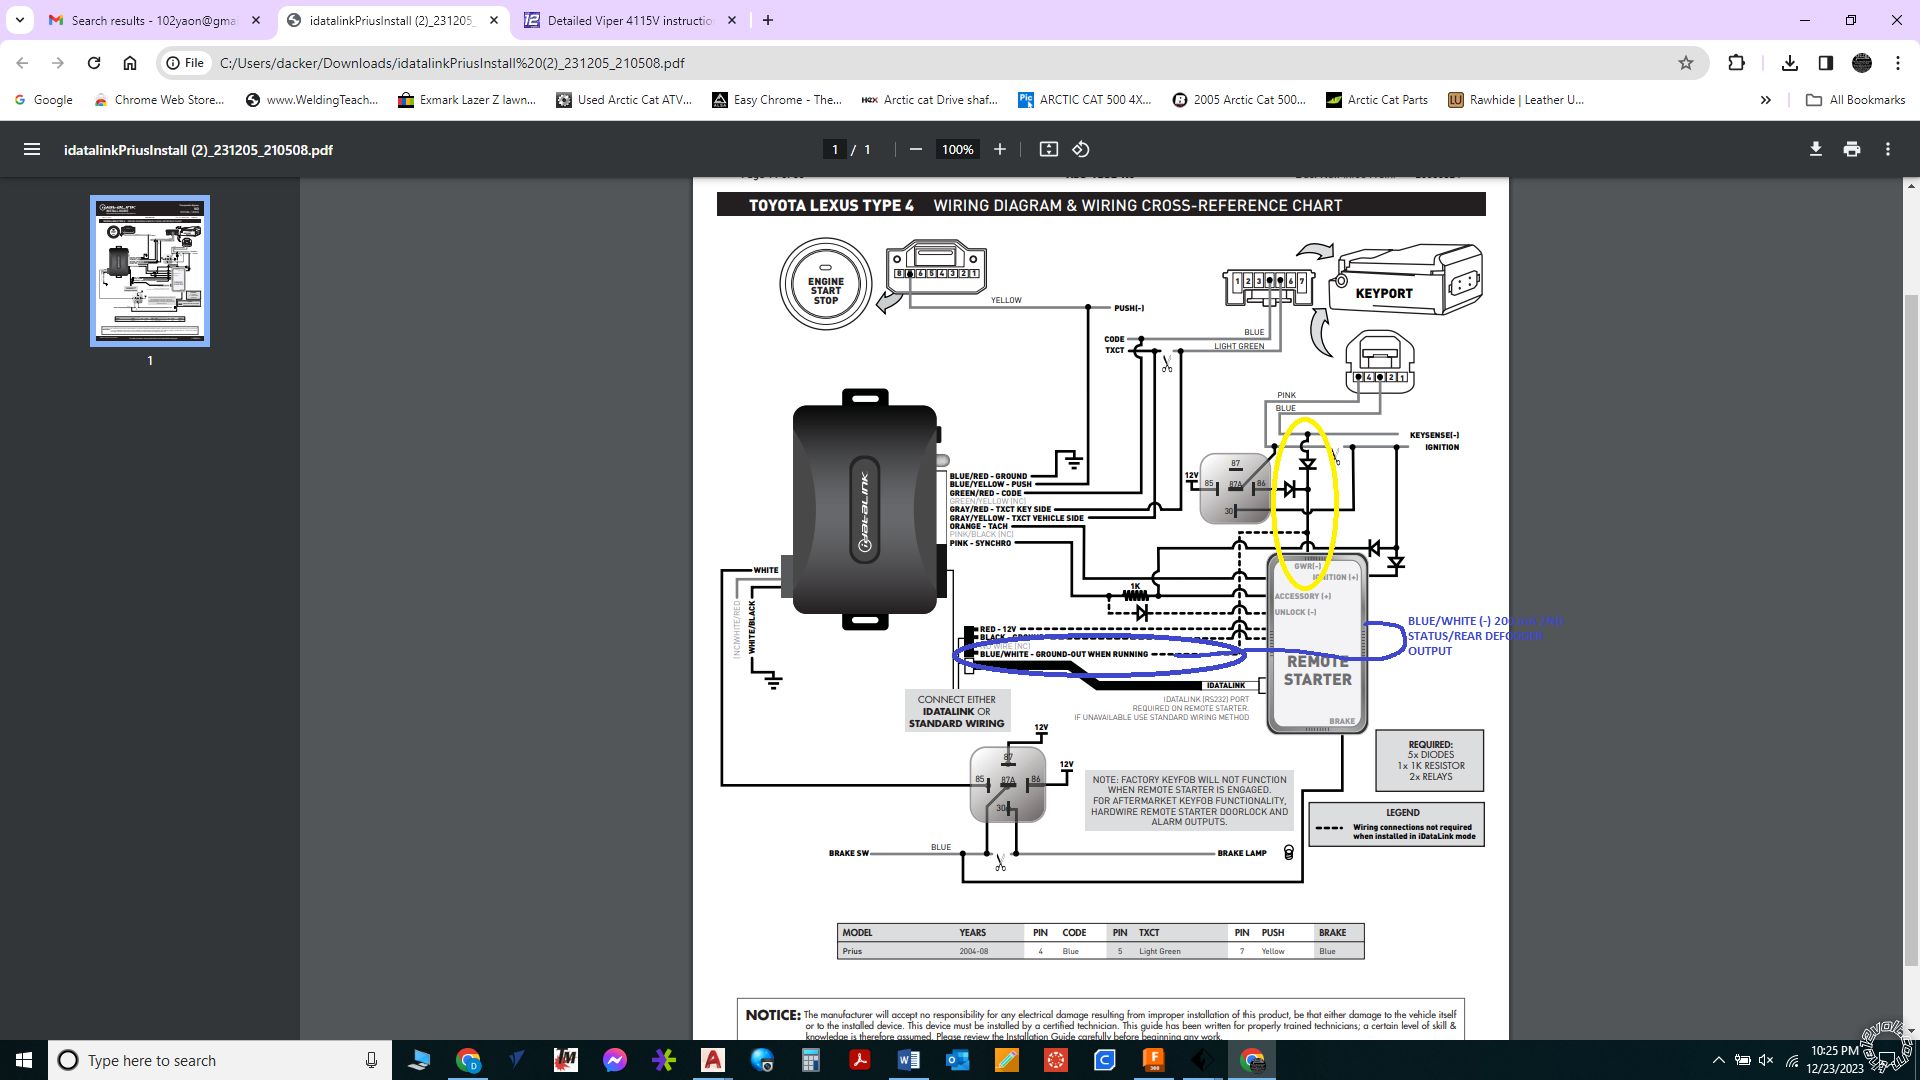The width and height of the screenshot is (1920, 1080).
Task: Click the browser back navigation arrow
Action: (x=25, y=62)
